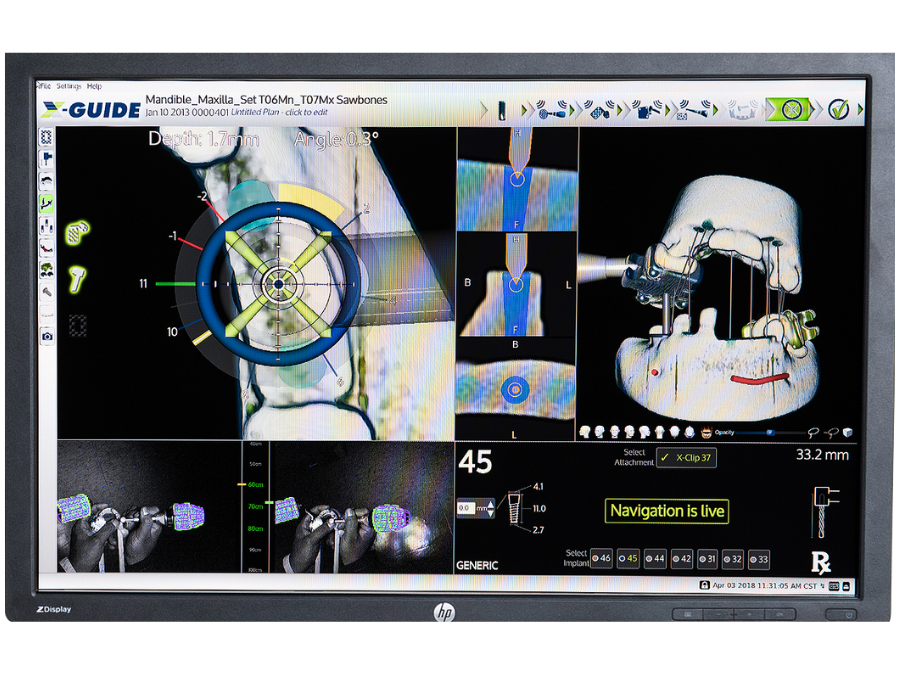
Task: Select the highlighted green navigation target step
Action: [790, 109]
